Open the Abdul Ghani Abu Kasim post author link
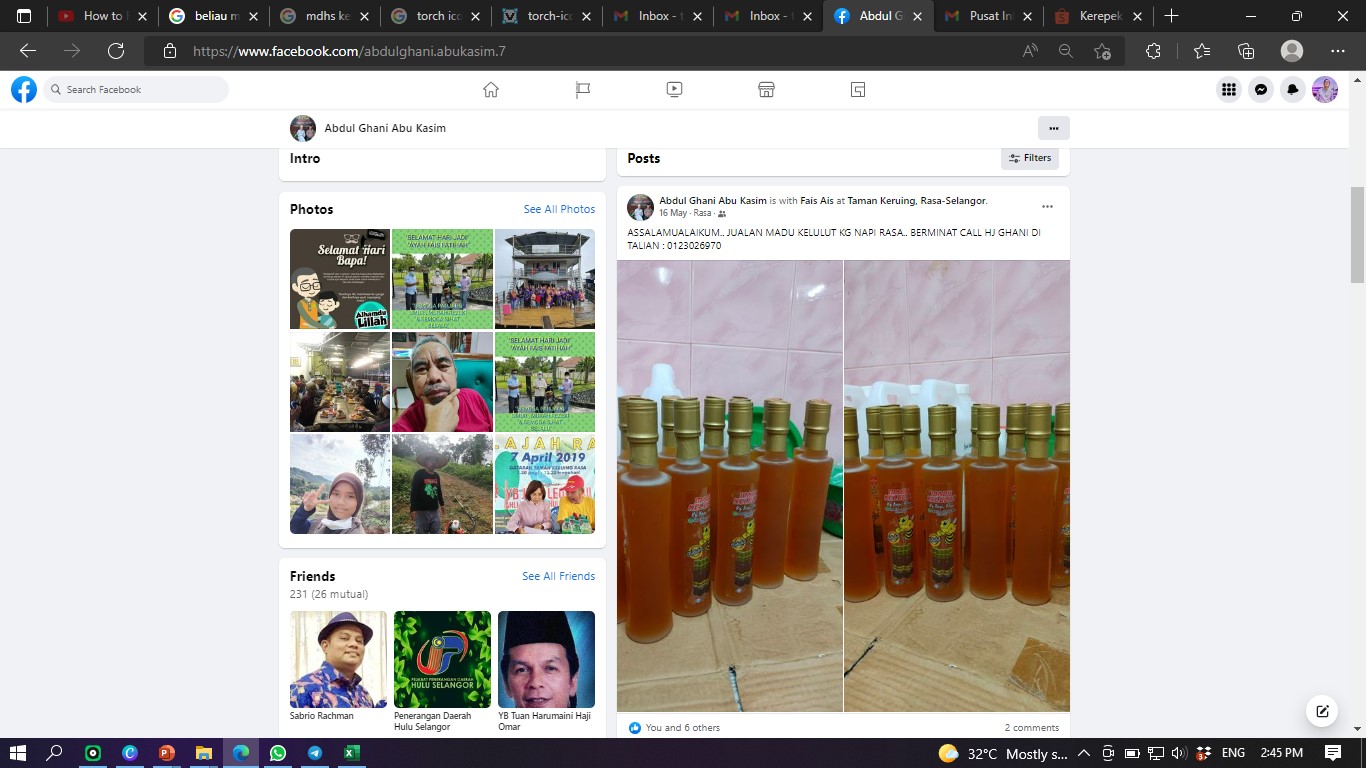The width and height of the screenshot is (1366, 768). point(713,201)
